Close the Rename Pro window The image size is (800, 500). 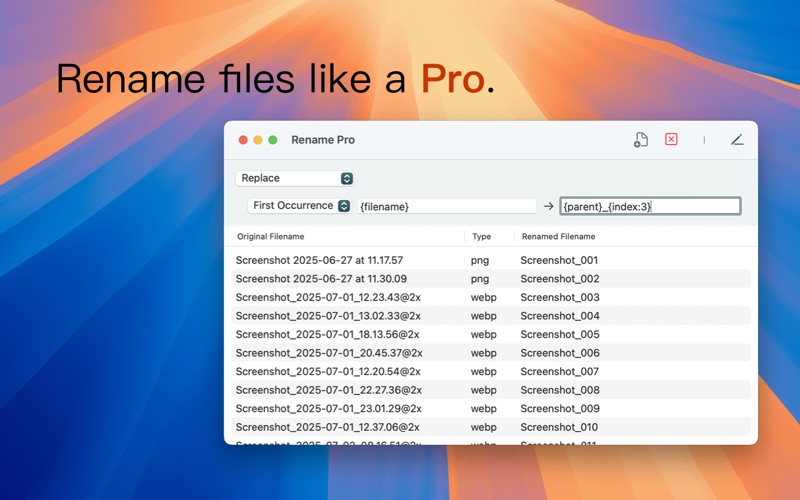[243, 140]
